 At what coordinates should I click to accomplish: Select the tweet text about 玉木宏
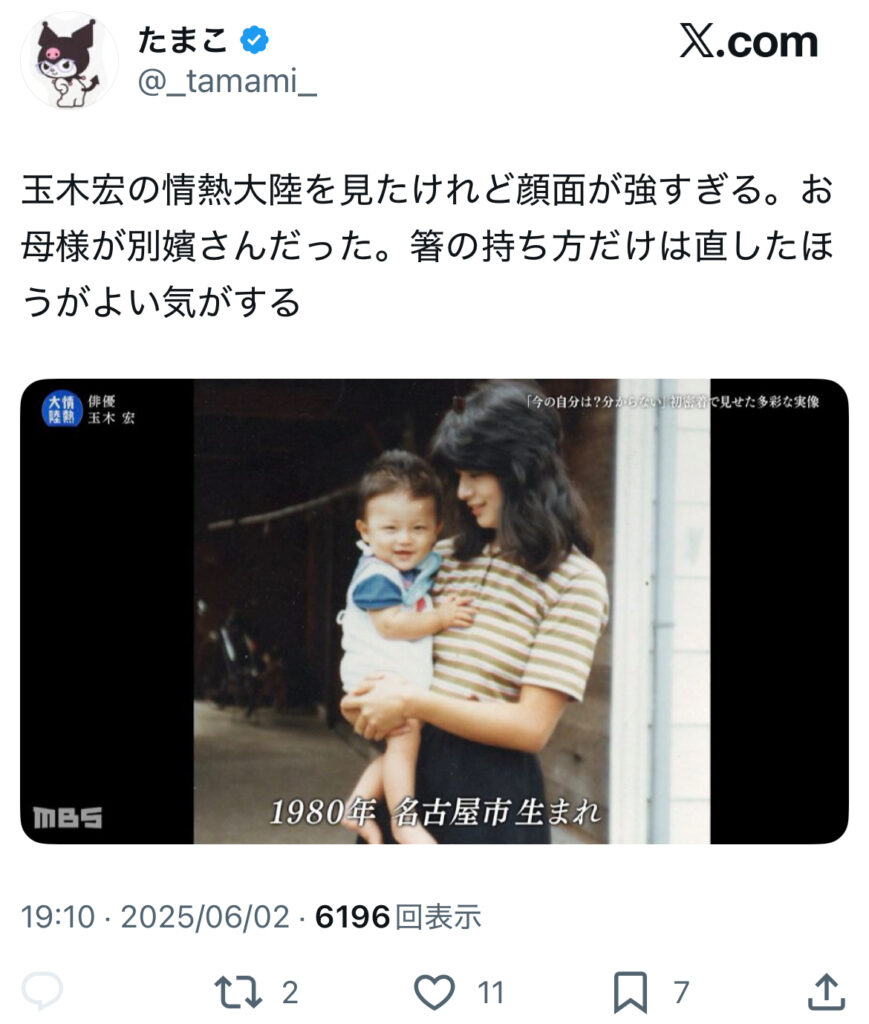428,246
